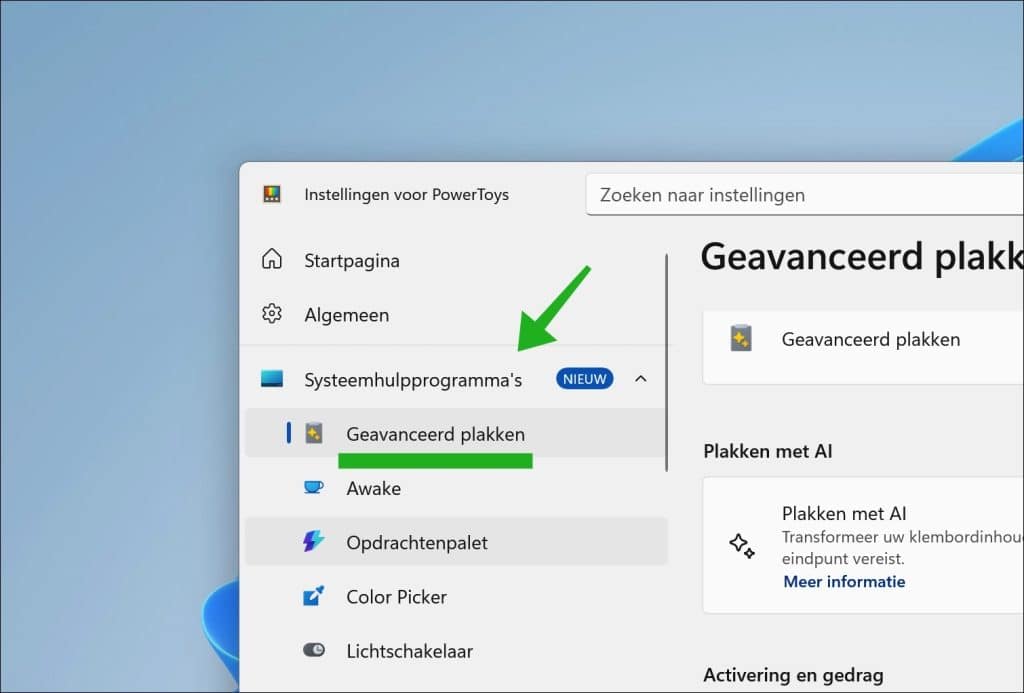Click the Systeemhulpprogramma's group label
Image resolution: width=1024 pixels, height=693 pixels.
[x=413, y=380]
